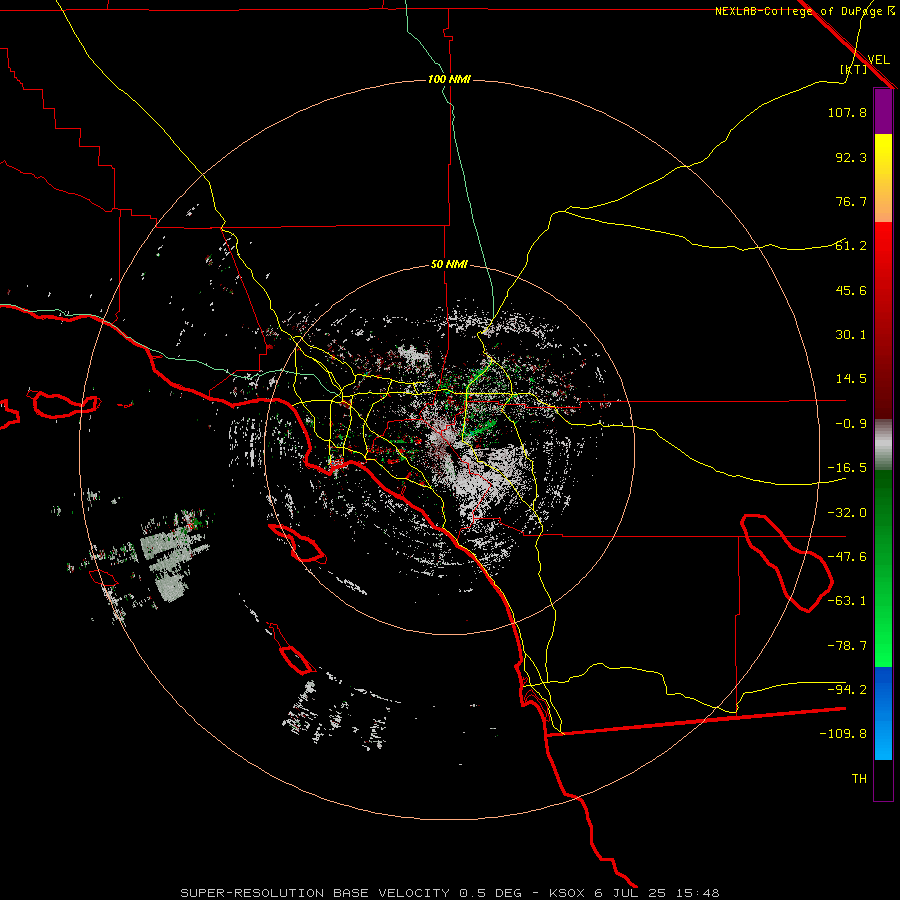
Task: Click the -47.6 legend value
Action: click(x=847, y=557)
